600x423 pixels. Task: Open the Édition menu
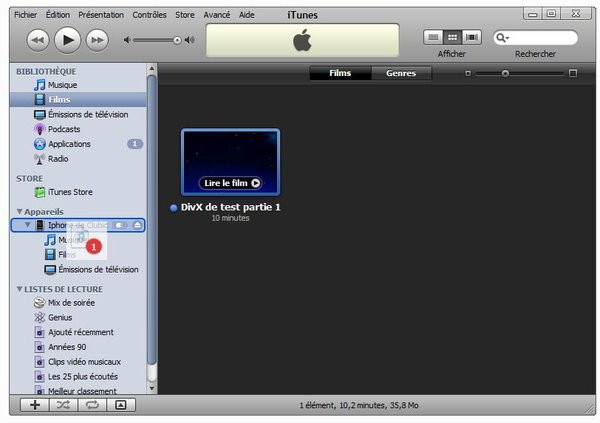58,15
